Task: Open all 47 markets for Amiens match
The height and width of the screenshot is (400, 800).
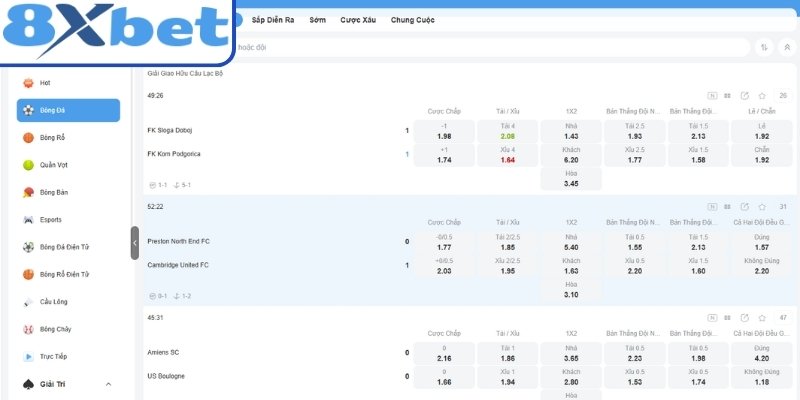Action: (x=783, y=318)
